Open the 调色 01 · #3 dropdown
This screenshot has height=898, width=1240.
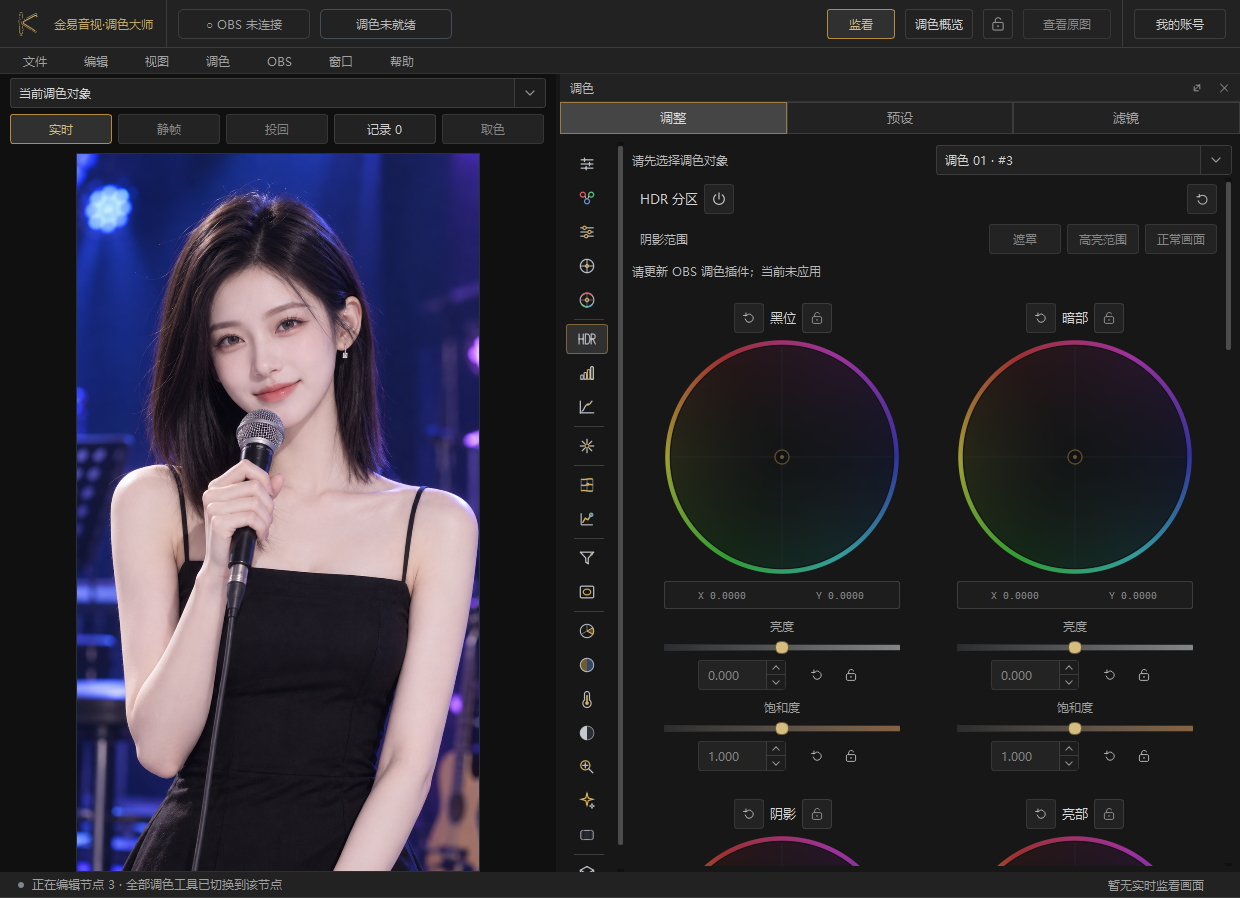1216,160
